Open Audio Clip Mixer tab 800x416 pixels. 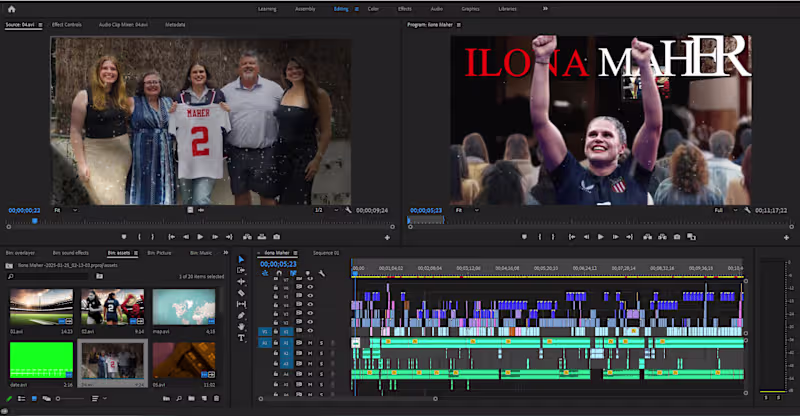coord(123,25)
